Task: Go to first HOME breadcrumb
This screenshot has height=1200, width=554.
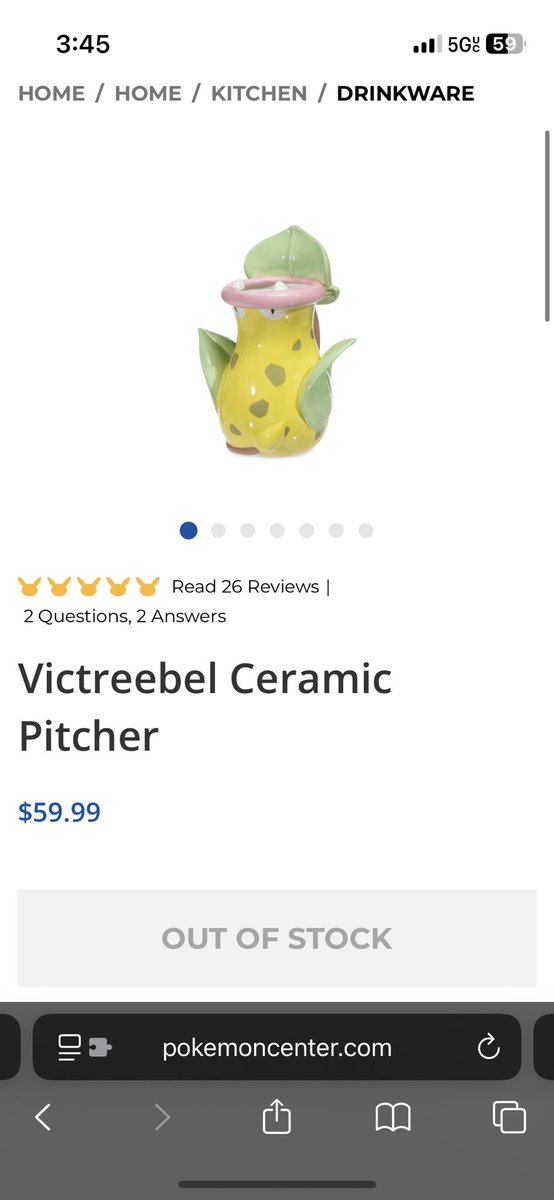Action: 51,93
